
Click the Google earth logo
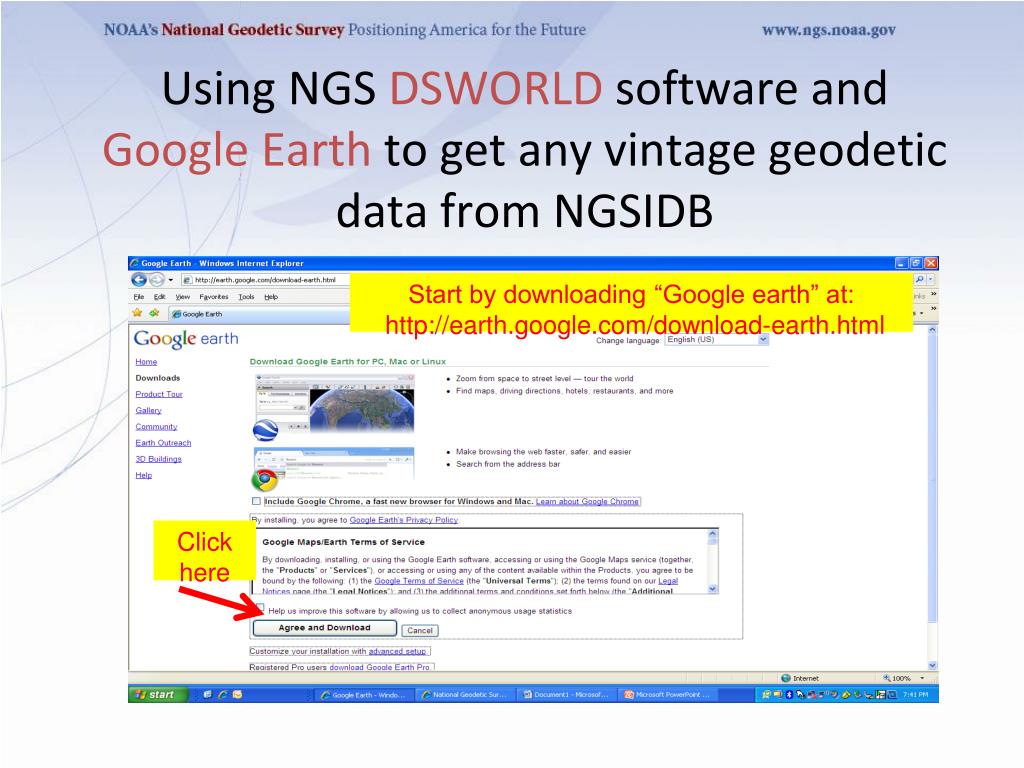(x=186, y=338)
